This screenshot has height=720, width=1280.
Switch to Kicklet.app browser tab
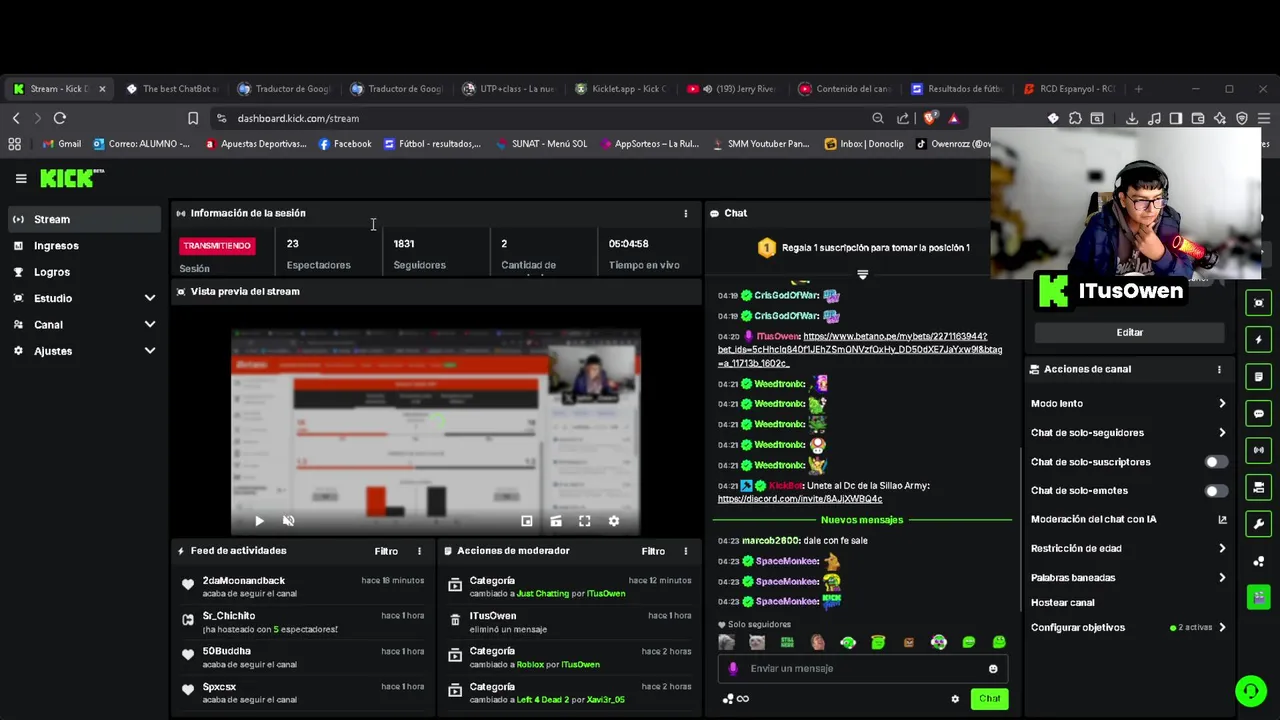click(x=620, y=89)
